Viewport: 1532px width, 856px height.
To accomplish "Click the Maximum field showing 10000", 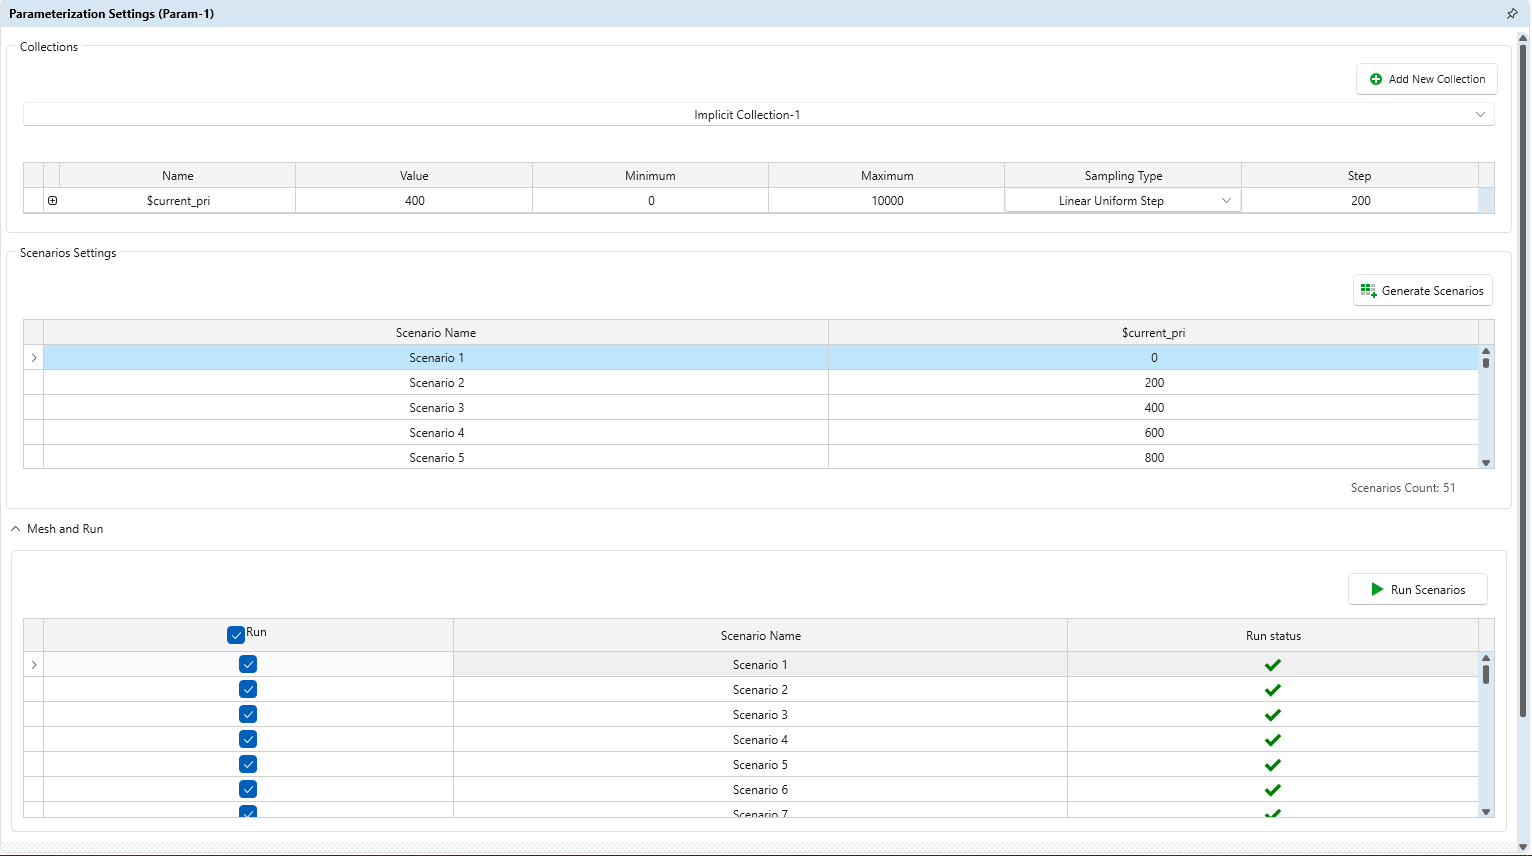I will [887, 201].
